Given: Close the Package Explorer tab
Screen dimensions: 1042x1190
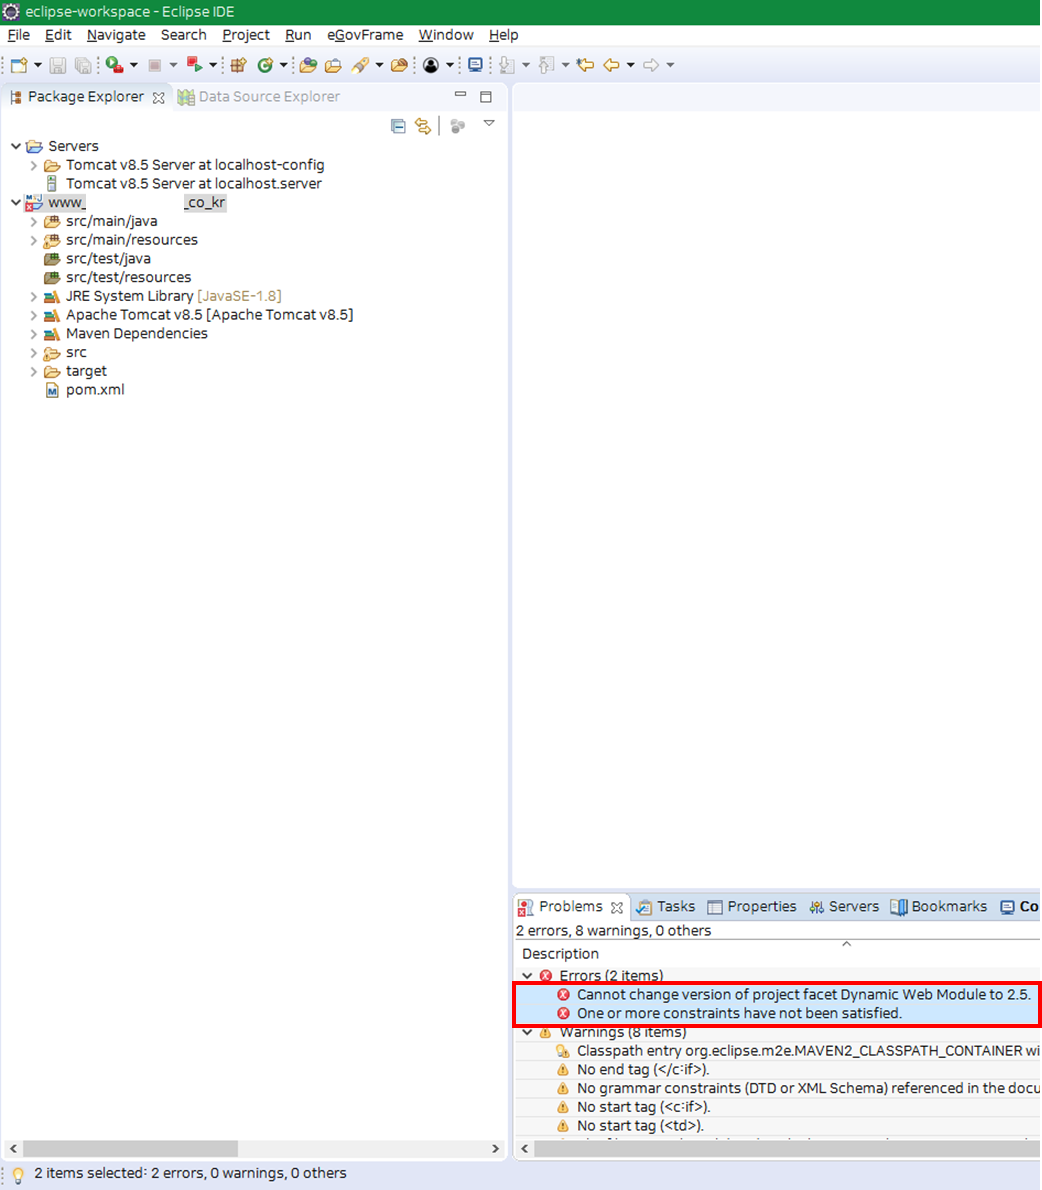Looking at the screenshot, I should [x=158, y=98].
